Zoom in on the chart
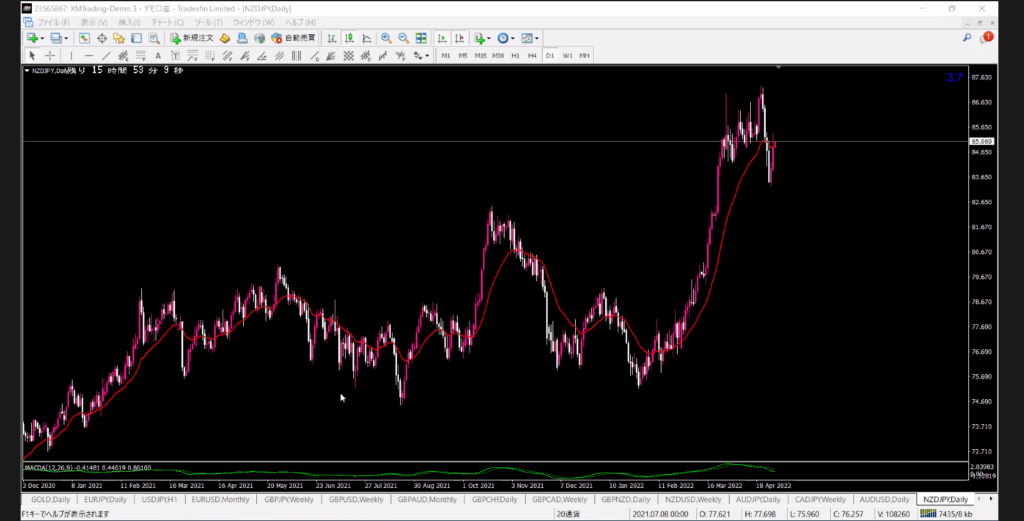Screen dimensions: 1024x521 (x=386, y=39)
